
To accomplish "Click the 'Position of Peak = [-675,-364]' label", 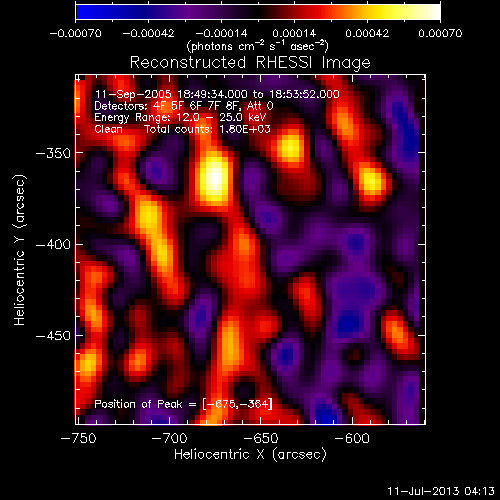I will tap(183, 404).
